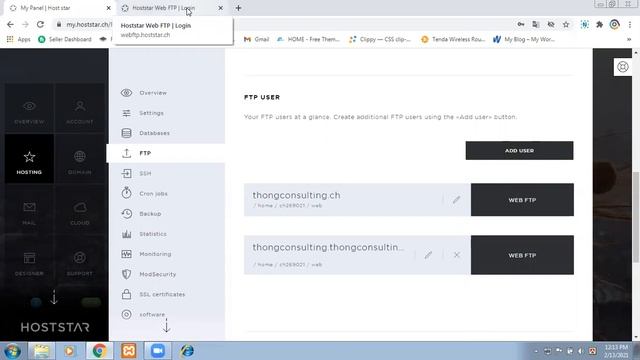
Task: Open the ModSecurity shield icon
Action: coord(127,274)
